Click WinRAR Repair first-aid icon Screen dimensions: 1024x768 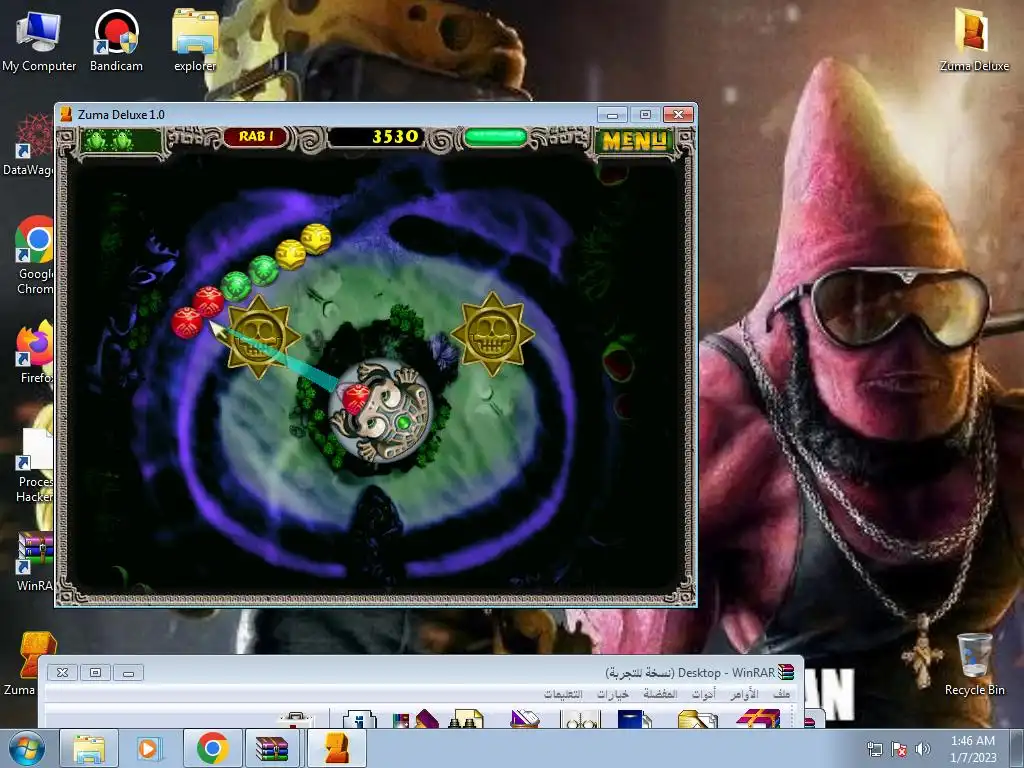pos(296,720)
